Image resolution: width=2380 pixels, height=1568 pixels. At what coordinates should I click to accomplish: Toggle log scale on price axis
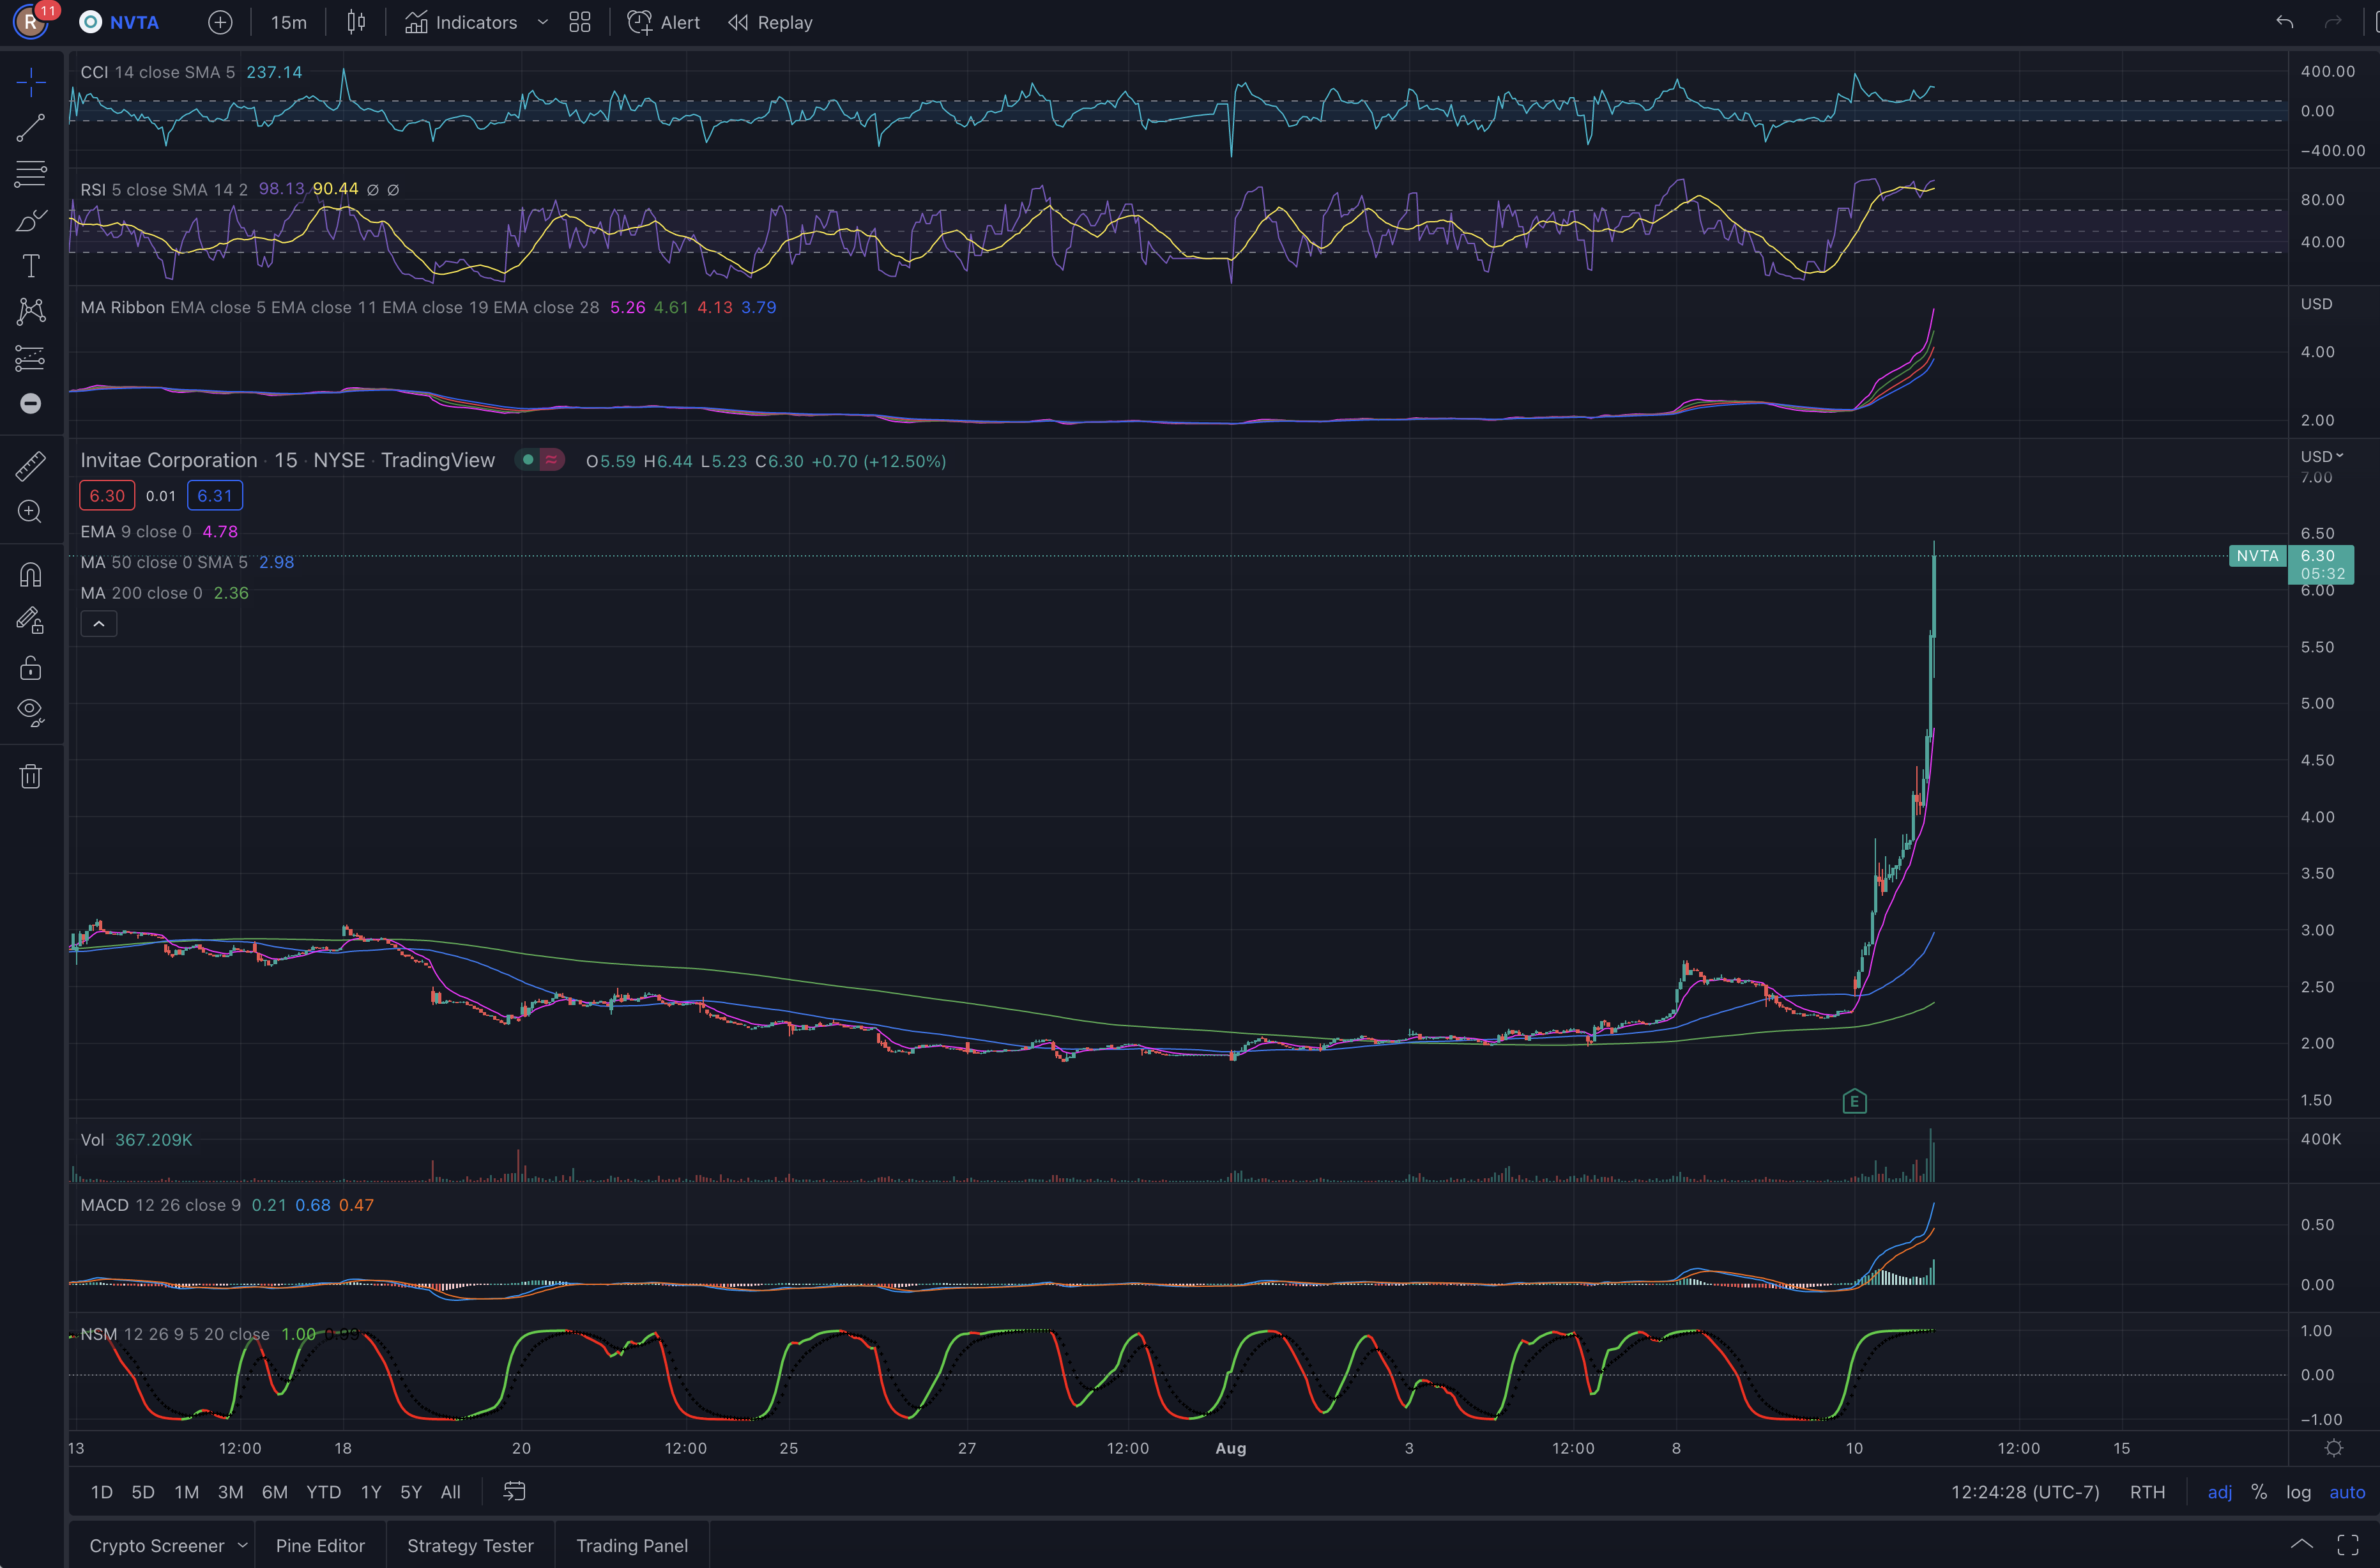(2298, 1492)
